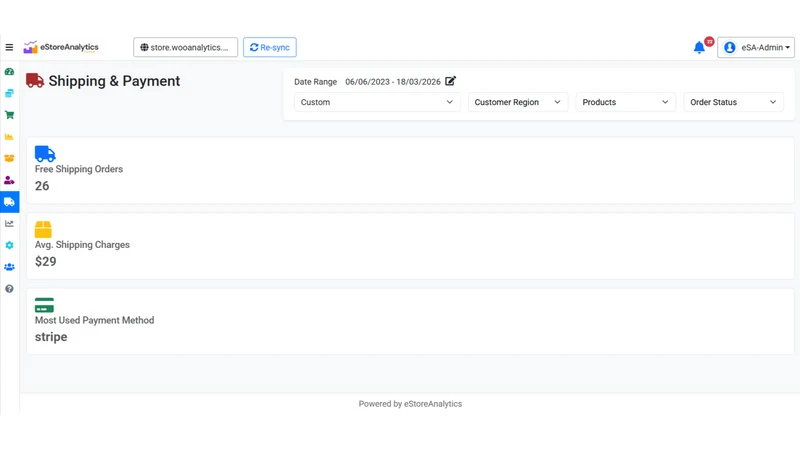The height and width of the screenshot is (450, 800).
Task: Open the settings gear sidebar icon
Action: [9, 245]
